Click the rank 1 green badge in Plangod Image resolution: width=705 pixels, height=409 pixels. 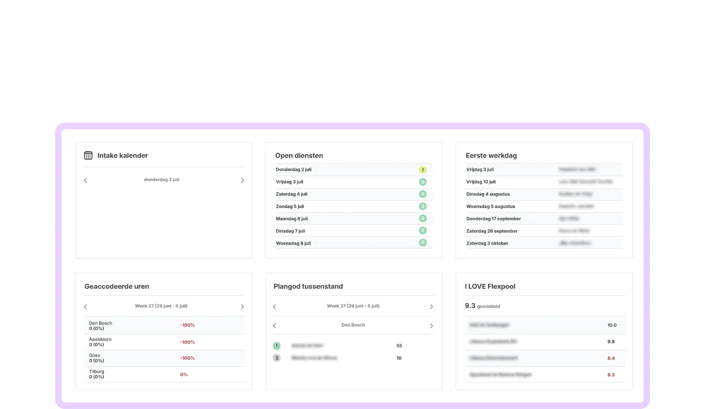tap(277, 346)
